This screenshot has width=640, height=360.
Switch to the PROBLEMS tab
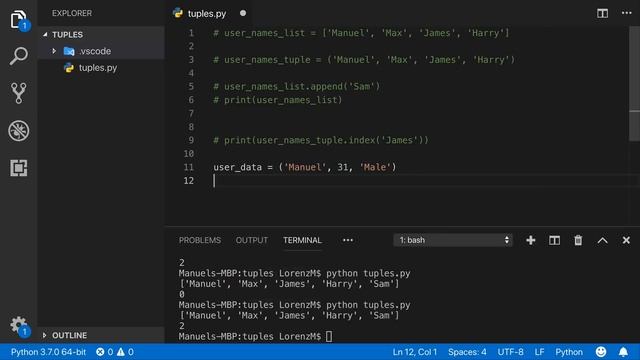(x=200, y=240)
